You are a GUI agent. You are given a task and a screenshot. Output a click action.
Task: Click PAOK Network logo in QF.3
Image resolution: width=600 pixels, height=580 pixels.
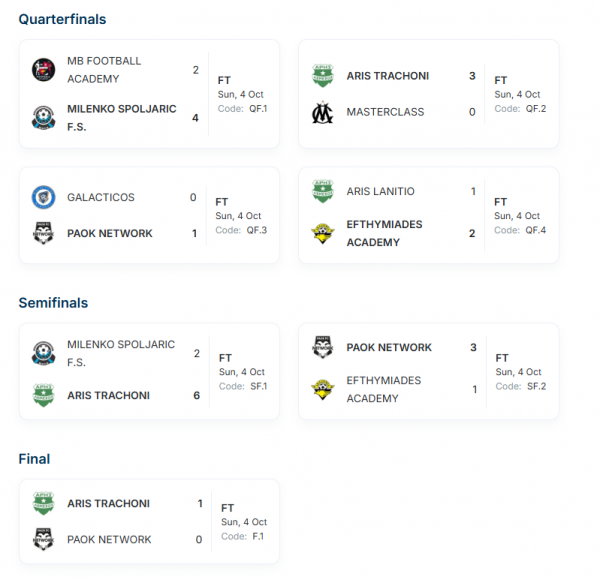43,233
